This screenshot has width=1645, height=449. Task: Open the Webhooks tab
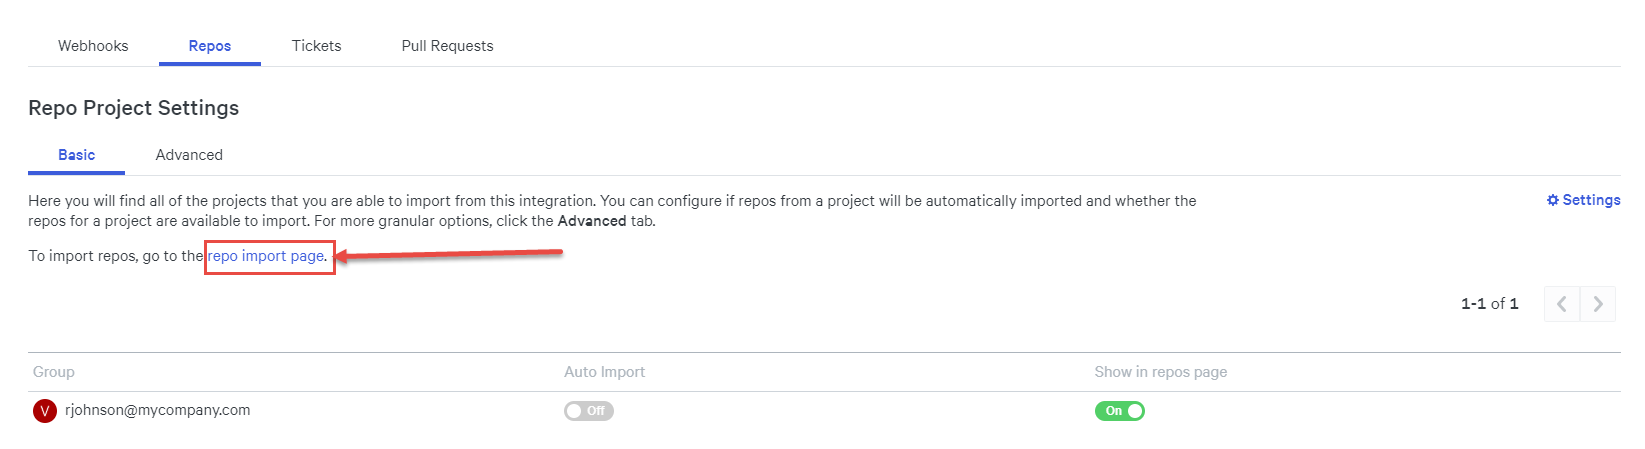point(93,46)
